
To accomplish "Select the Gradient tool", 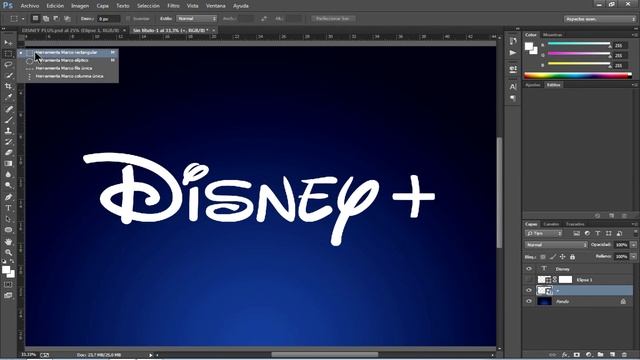I will coord(8,163).
